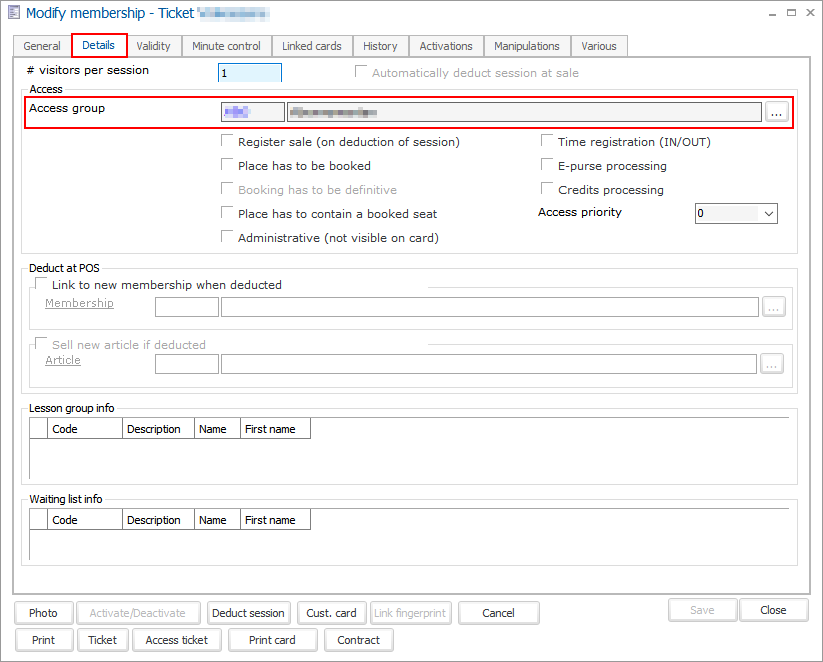Enable Link to new membership when deducted

(42, 285)
